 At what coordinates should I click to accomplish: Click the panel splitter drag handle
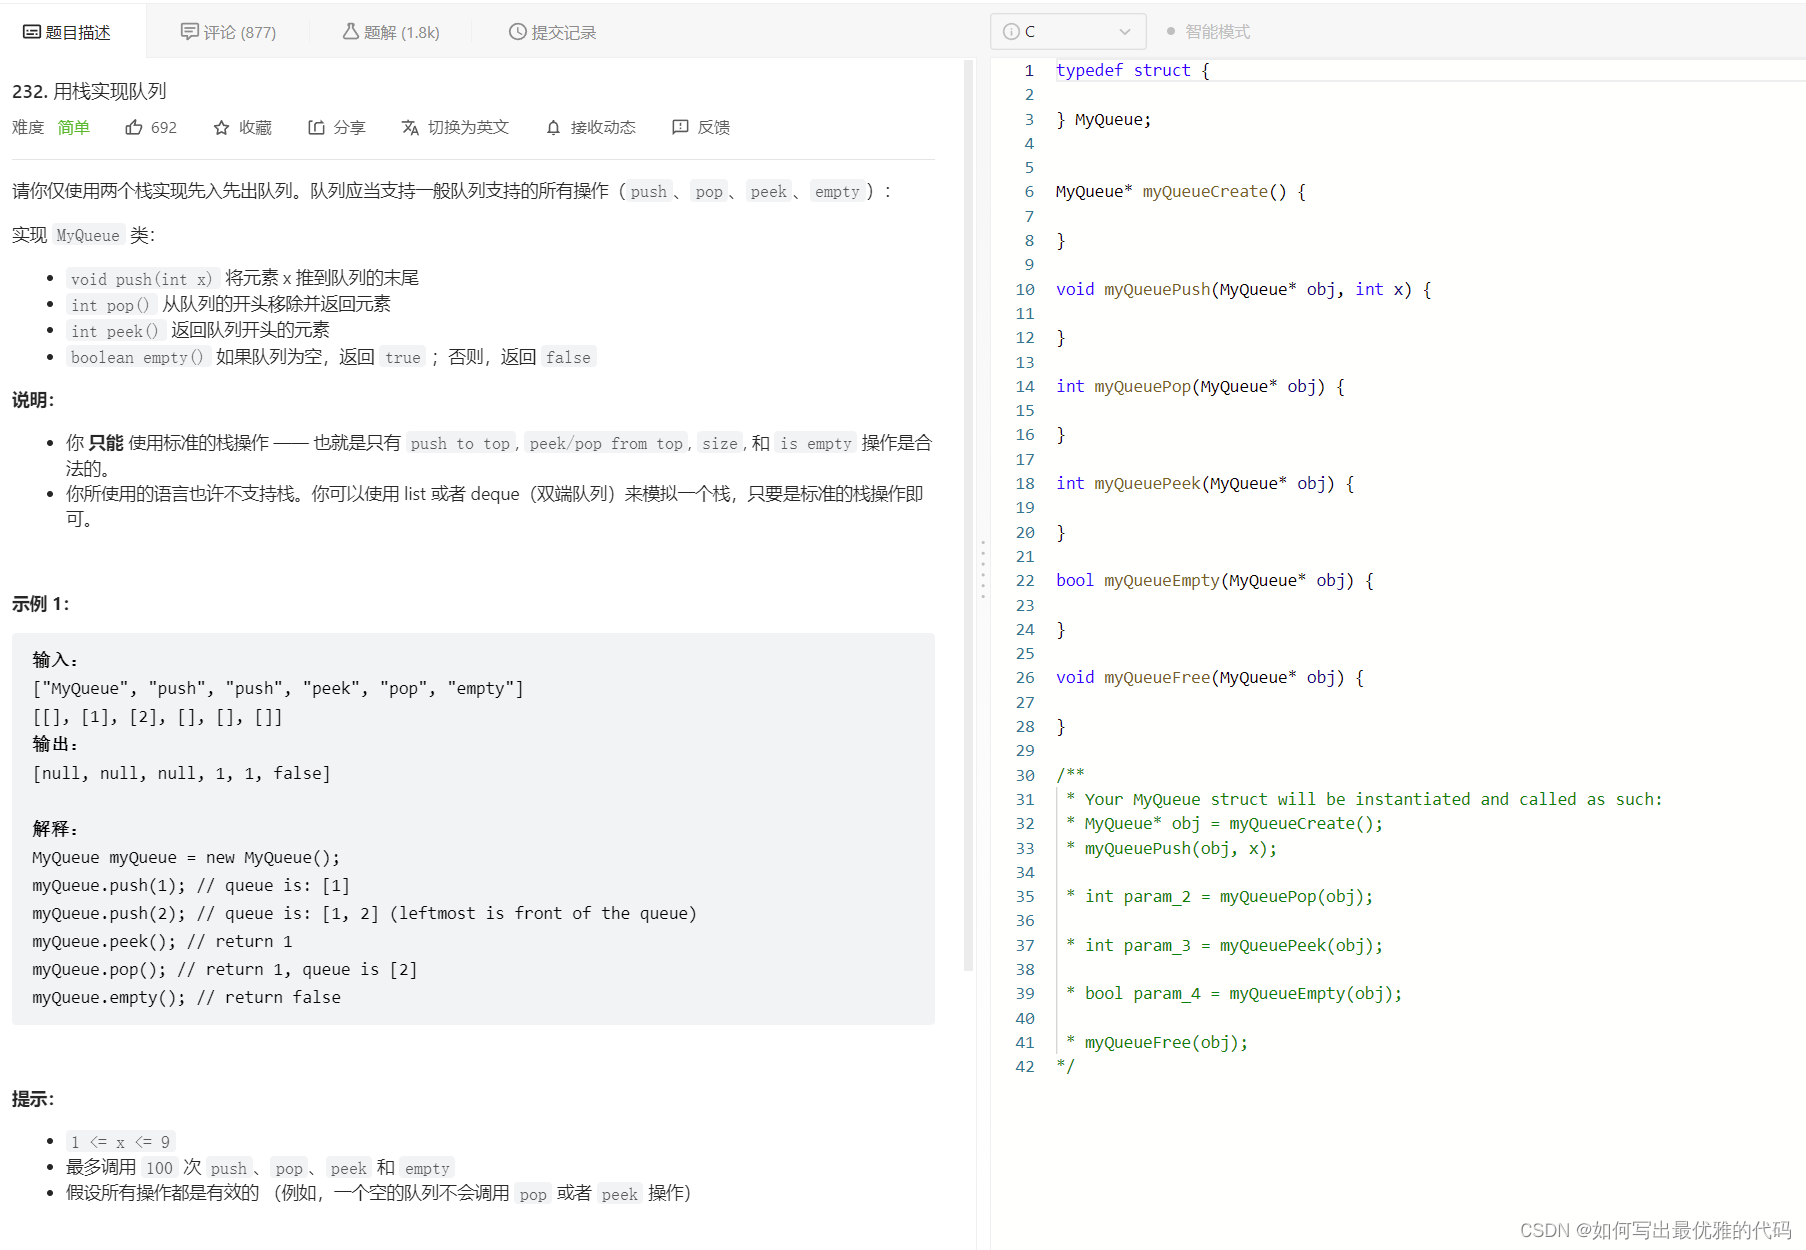[x=983, y=570]
